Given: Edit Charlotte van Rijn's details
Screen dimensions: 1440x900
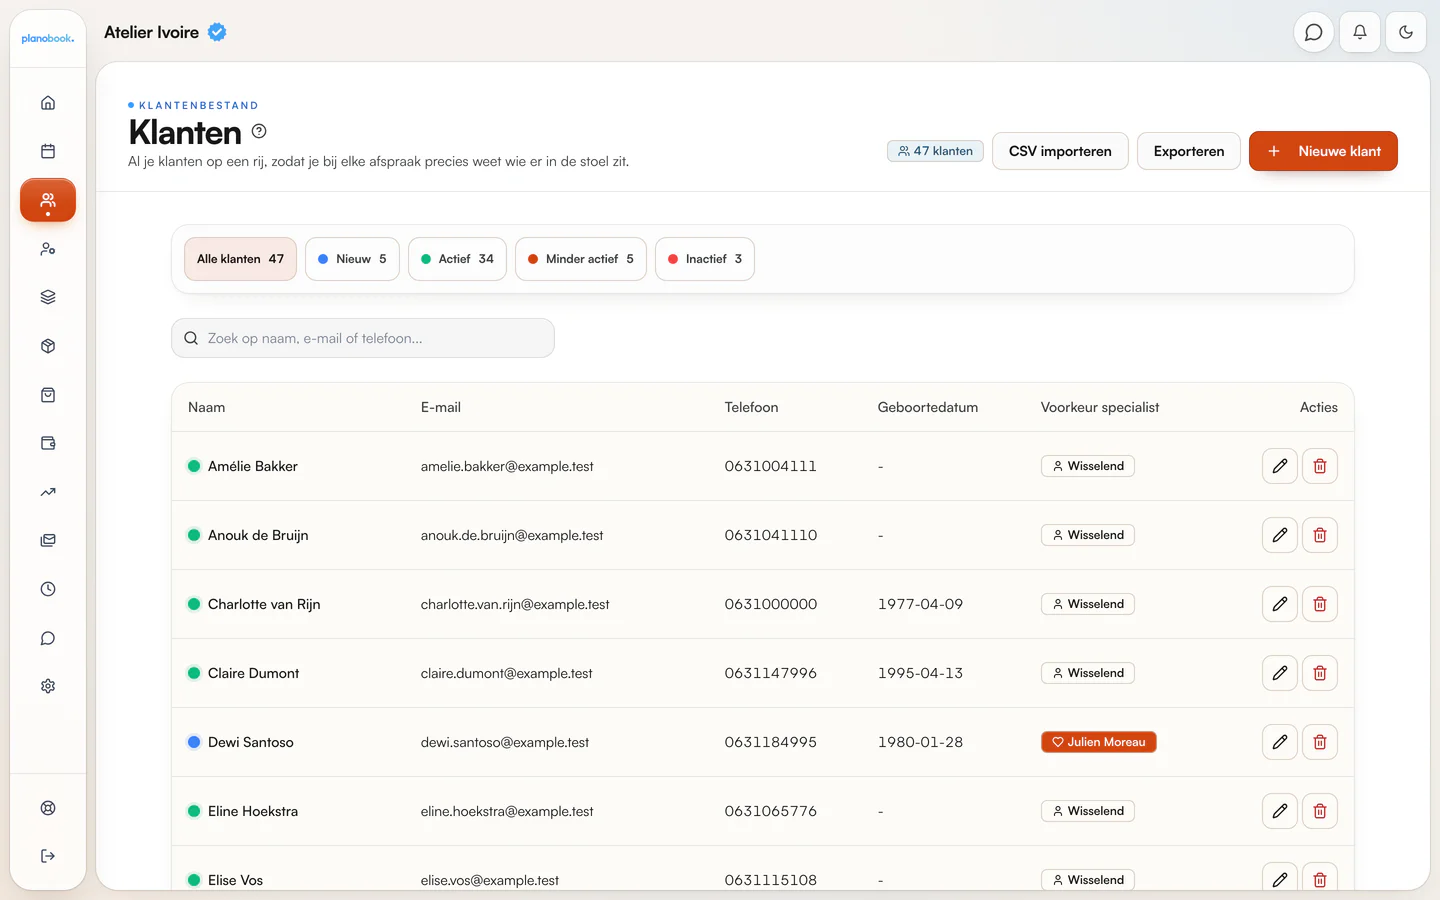Looking at the screenshot, I should tap(1280, 604).
